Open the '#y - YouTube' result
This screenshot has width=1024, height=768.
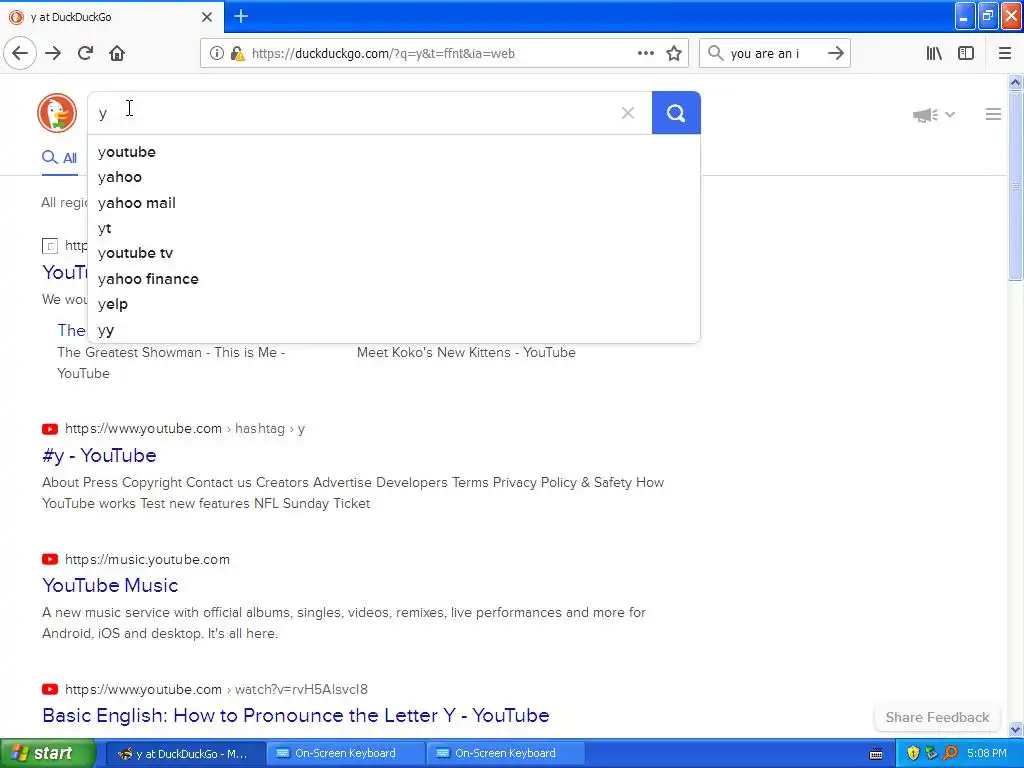99,455
